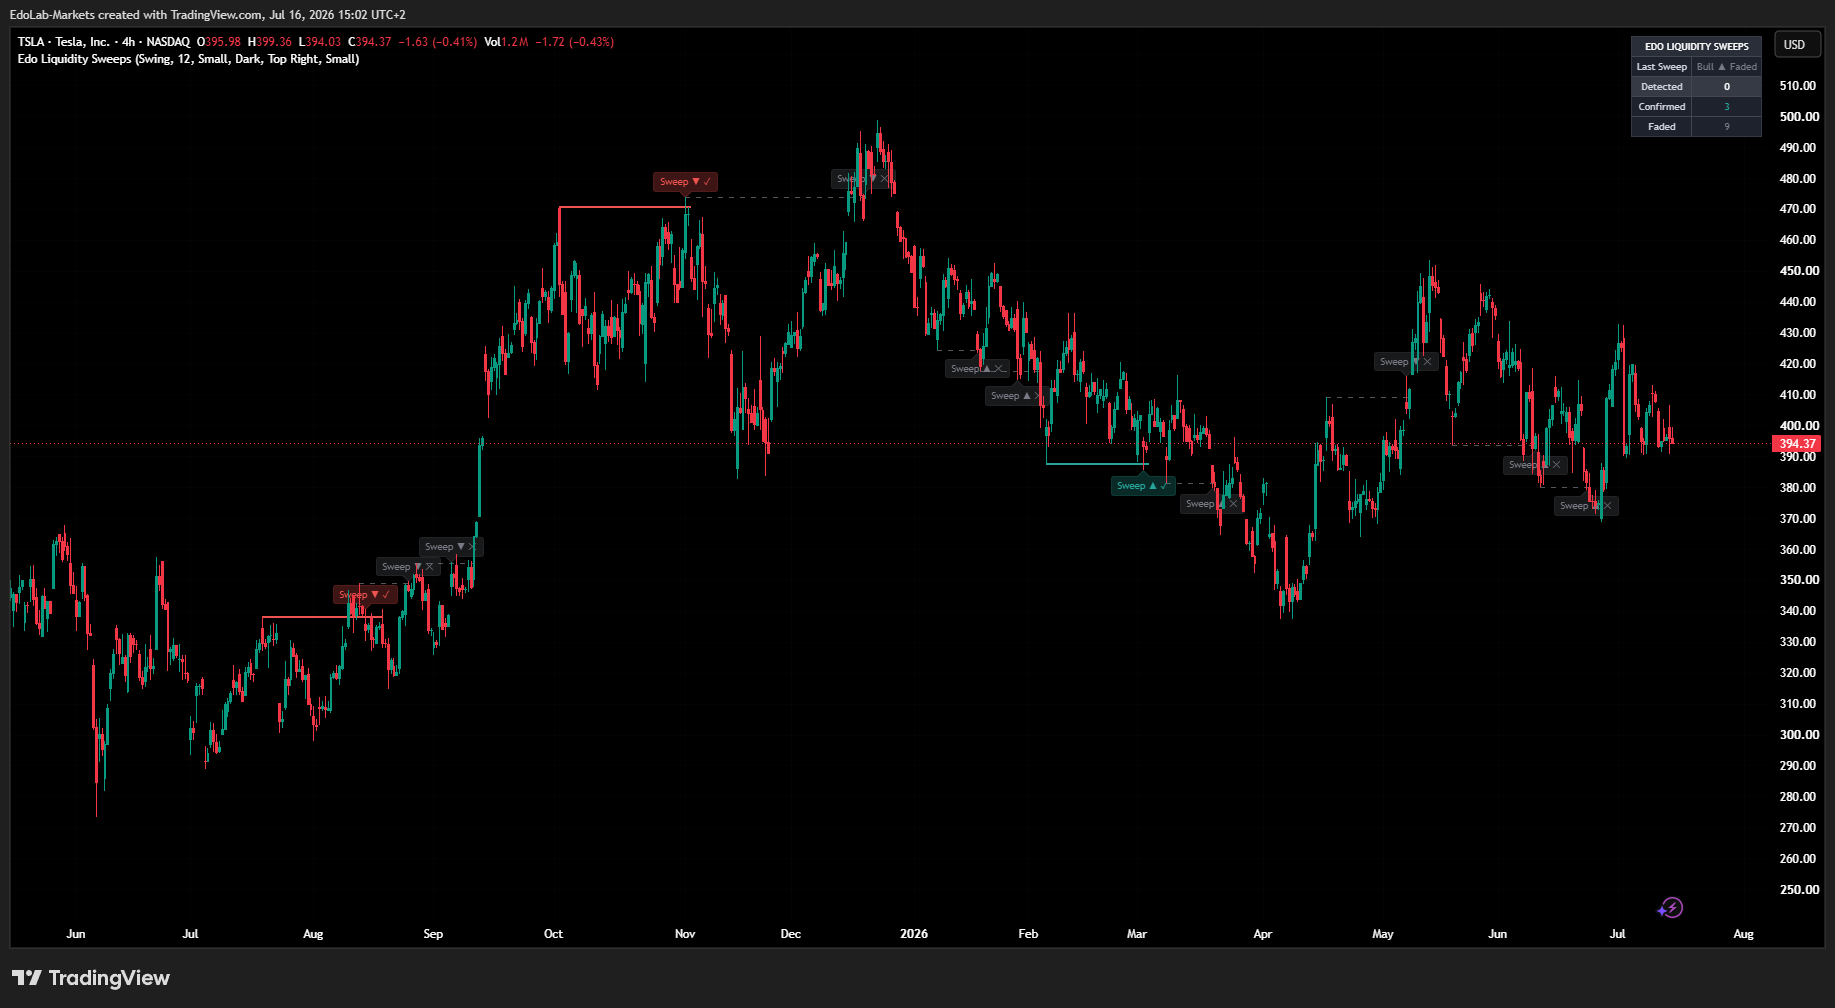
Task: Click the 510.00 price axis label
Action: coord(1797,86)
